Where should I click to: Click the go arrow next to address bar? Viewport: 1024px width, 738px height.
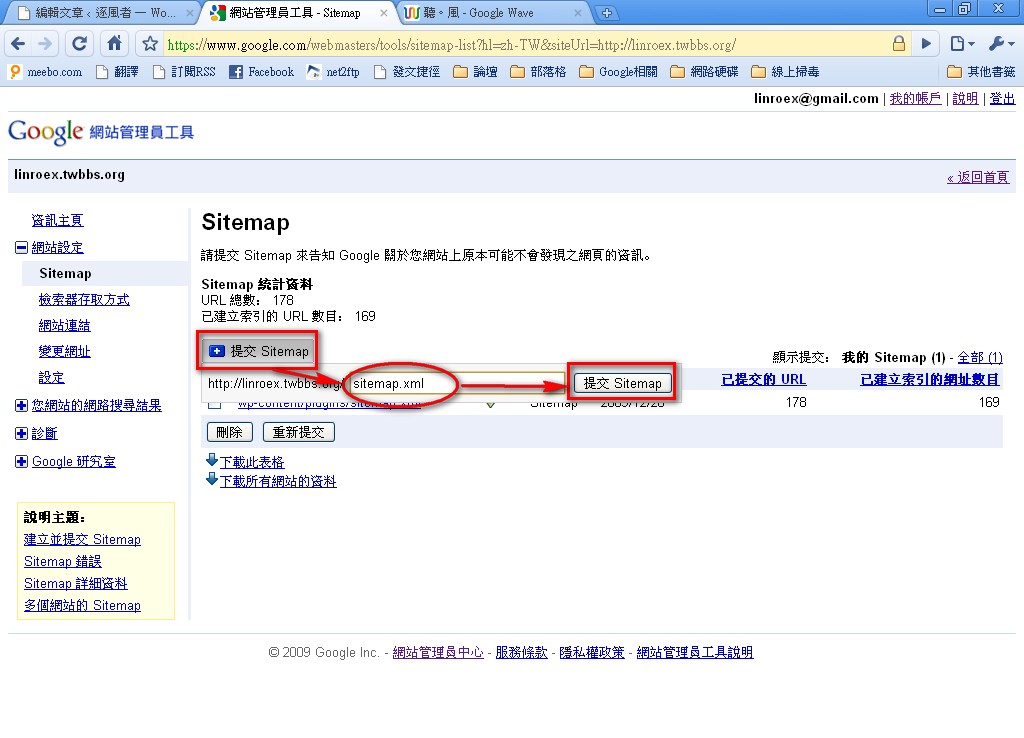coord(926,44)
